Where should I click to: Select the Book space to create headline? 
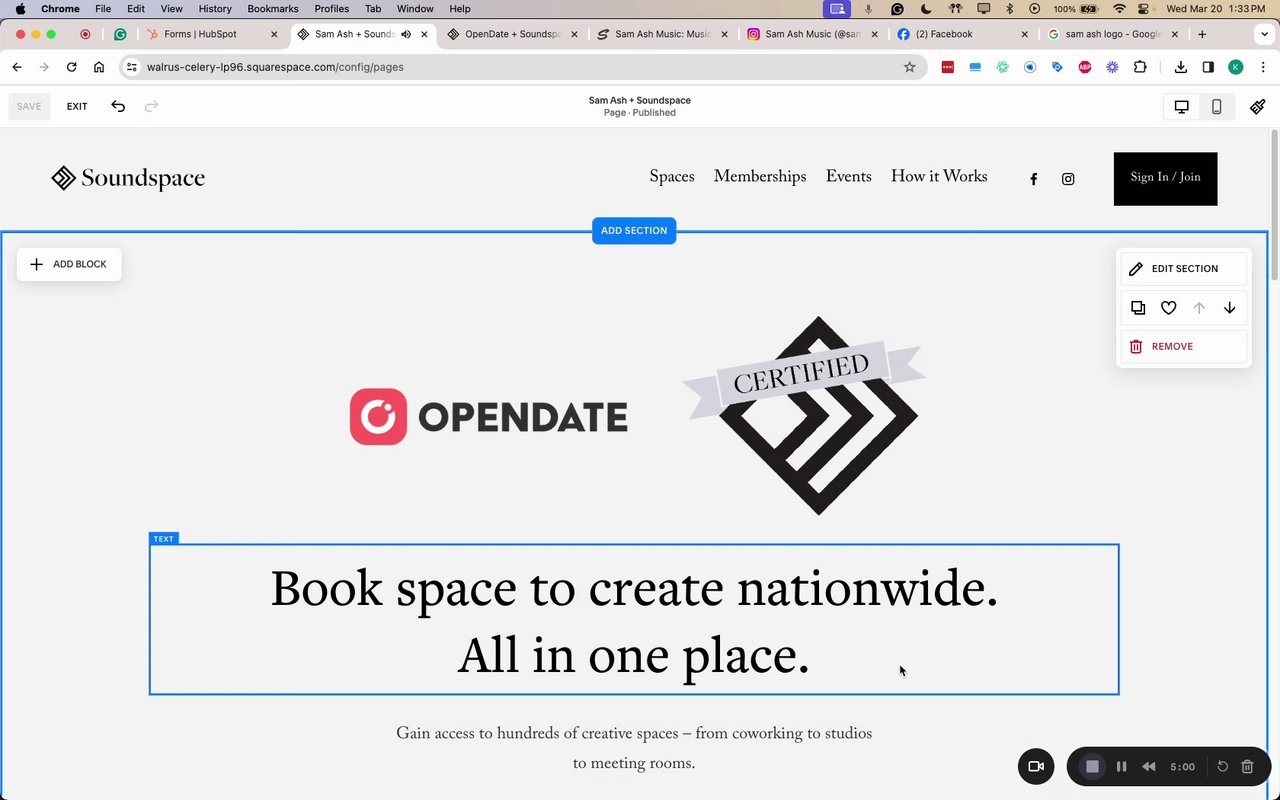[634, 620]
